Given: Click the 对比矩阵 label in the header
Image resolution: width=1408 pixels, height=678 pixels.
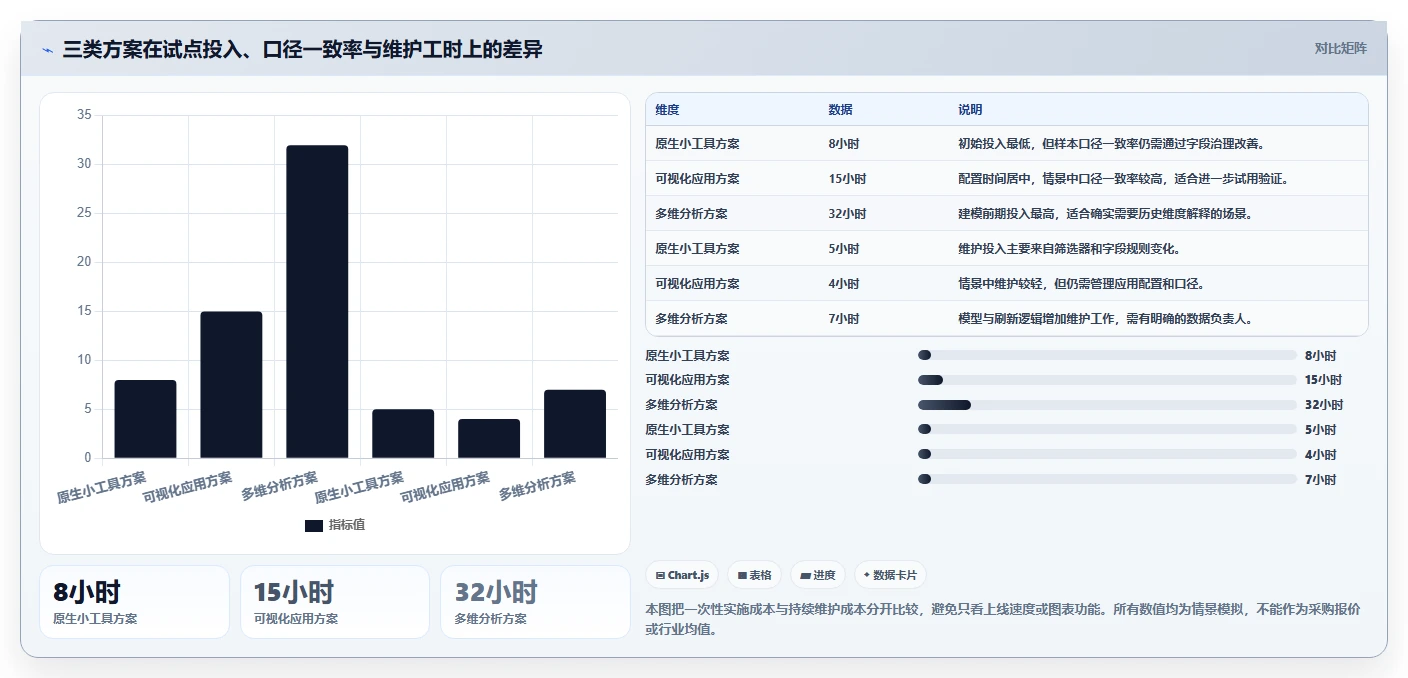Looking at the screenshot, I should pyautogui.click(x=1340, y=49).
